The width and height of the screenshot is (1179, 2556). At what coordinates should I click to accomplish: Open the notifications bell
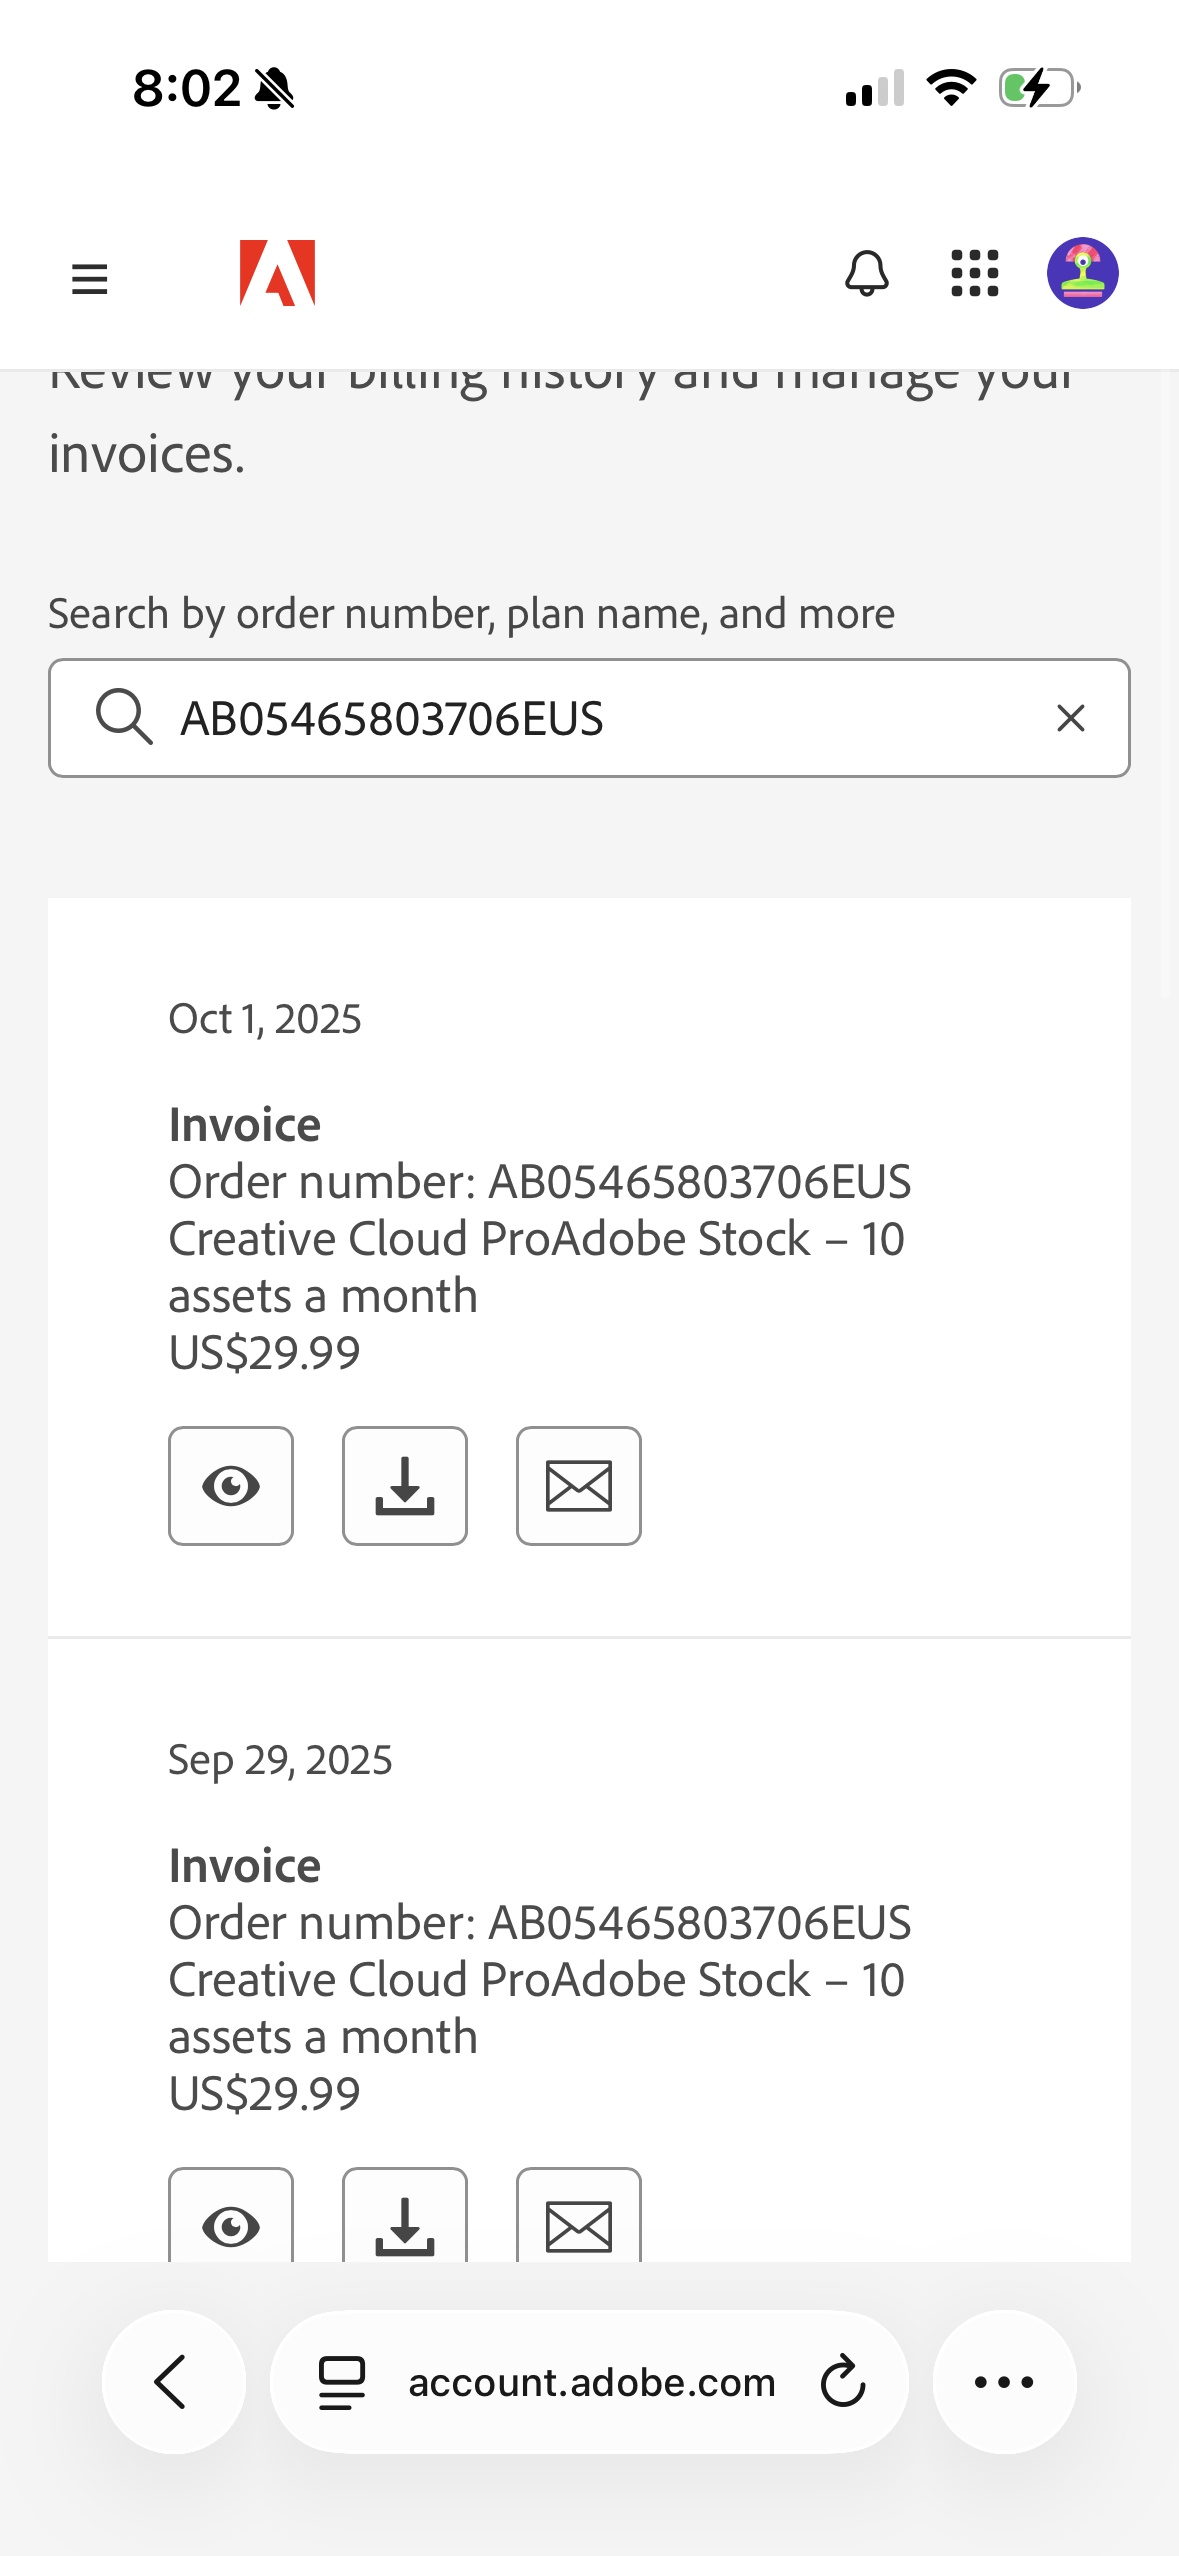pyautogui.click(x=866, y=273)
